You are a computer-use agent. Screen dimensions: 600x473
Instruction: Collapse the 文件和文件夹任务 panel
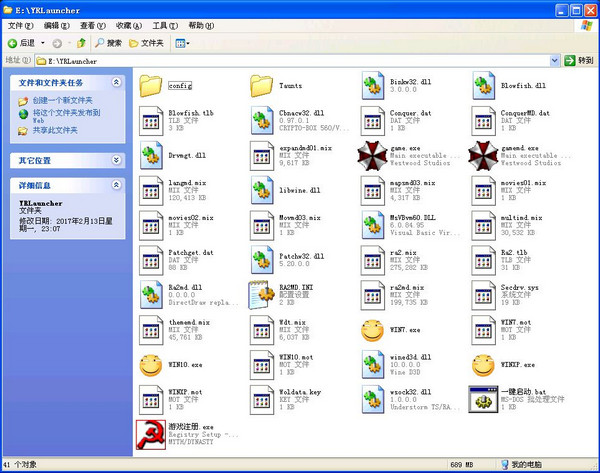[116, 82]
